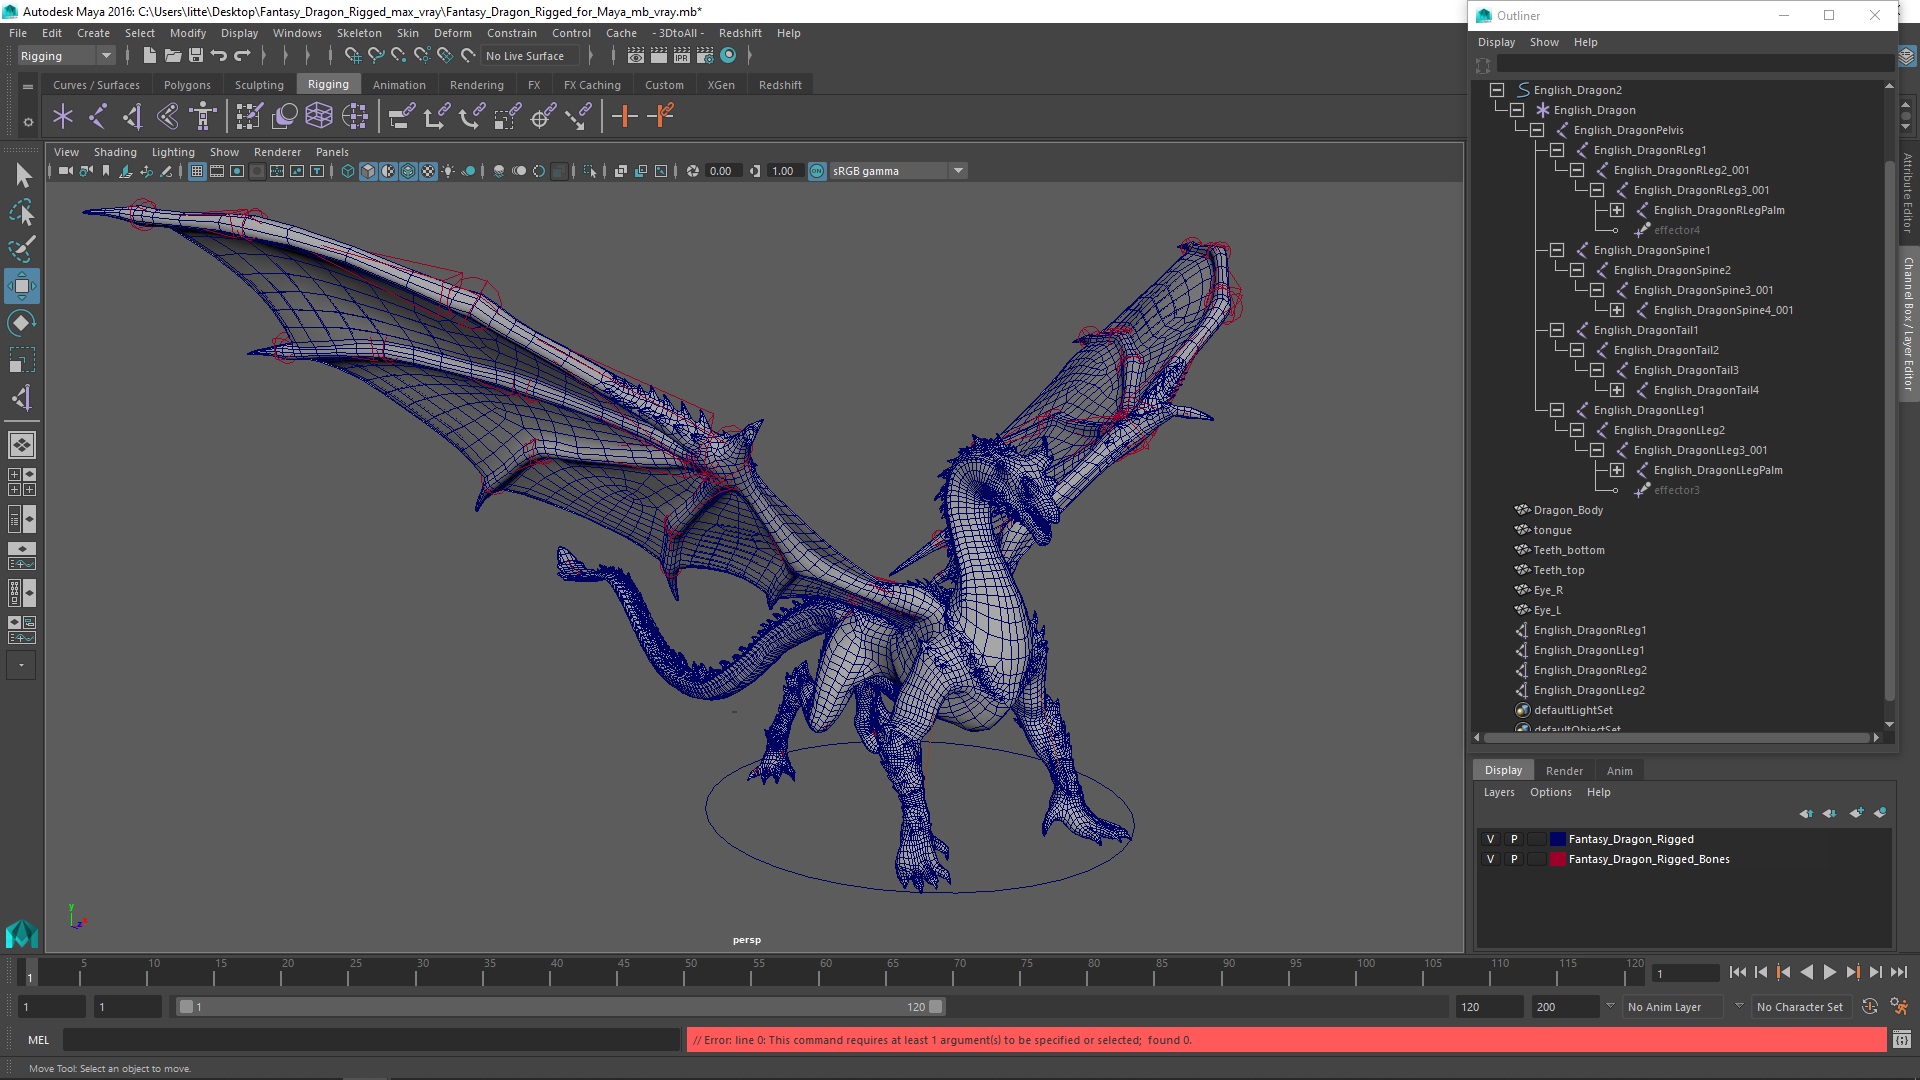The height and width of the screenshot is (1080, 1920).
Task: Activate the Lasso select tool
Action: (22, 212)
